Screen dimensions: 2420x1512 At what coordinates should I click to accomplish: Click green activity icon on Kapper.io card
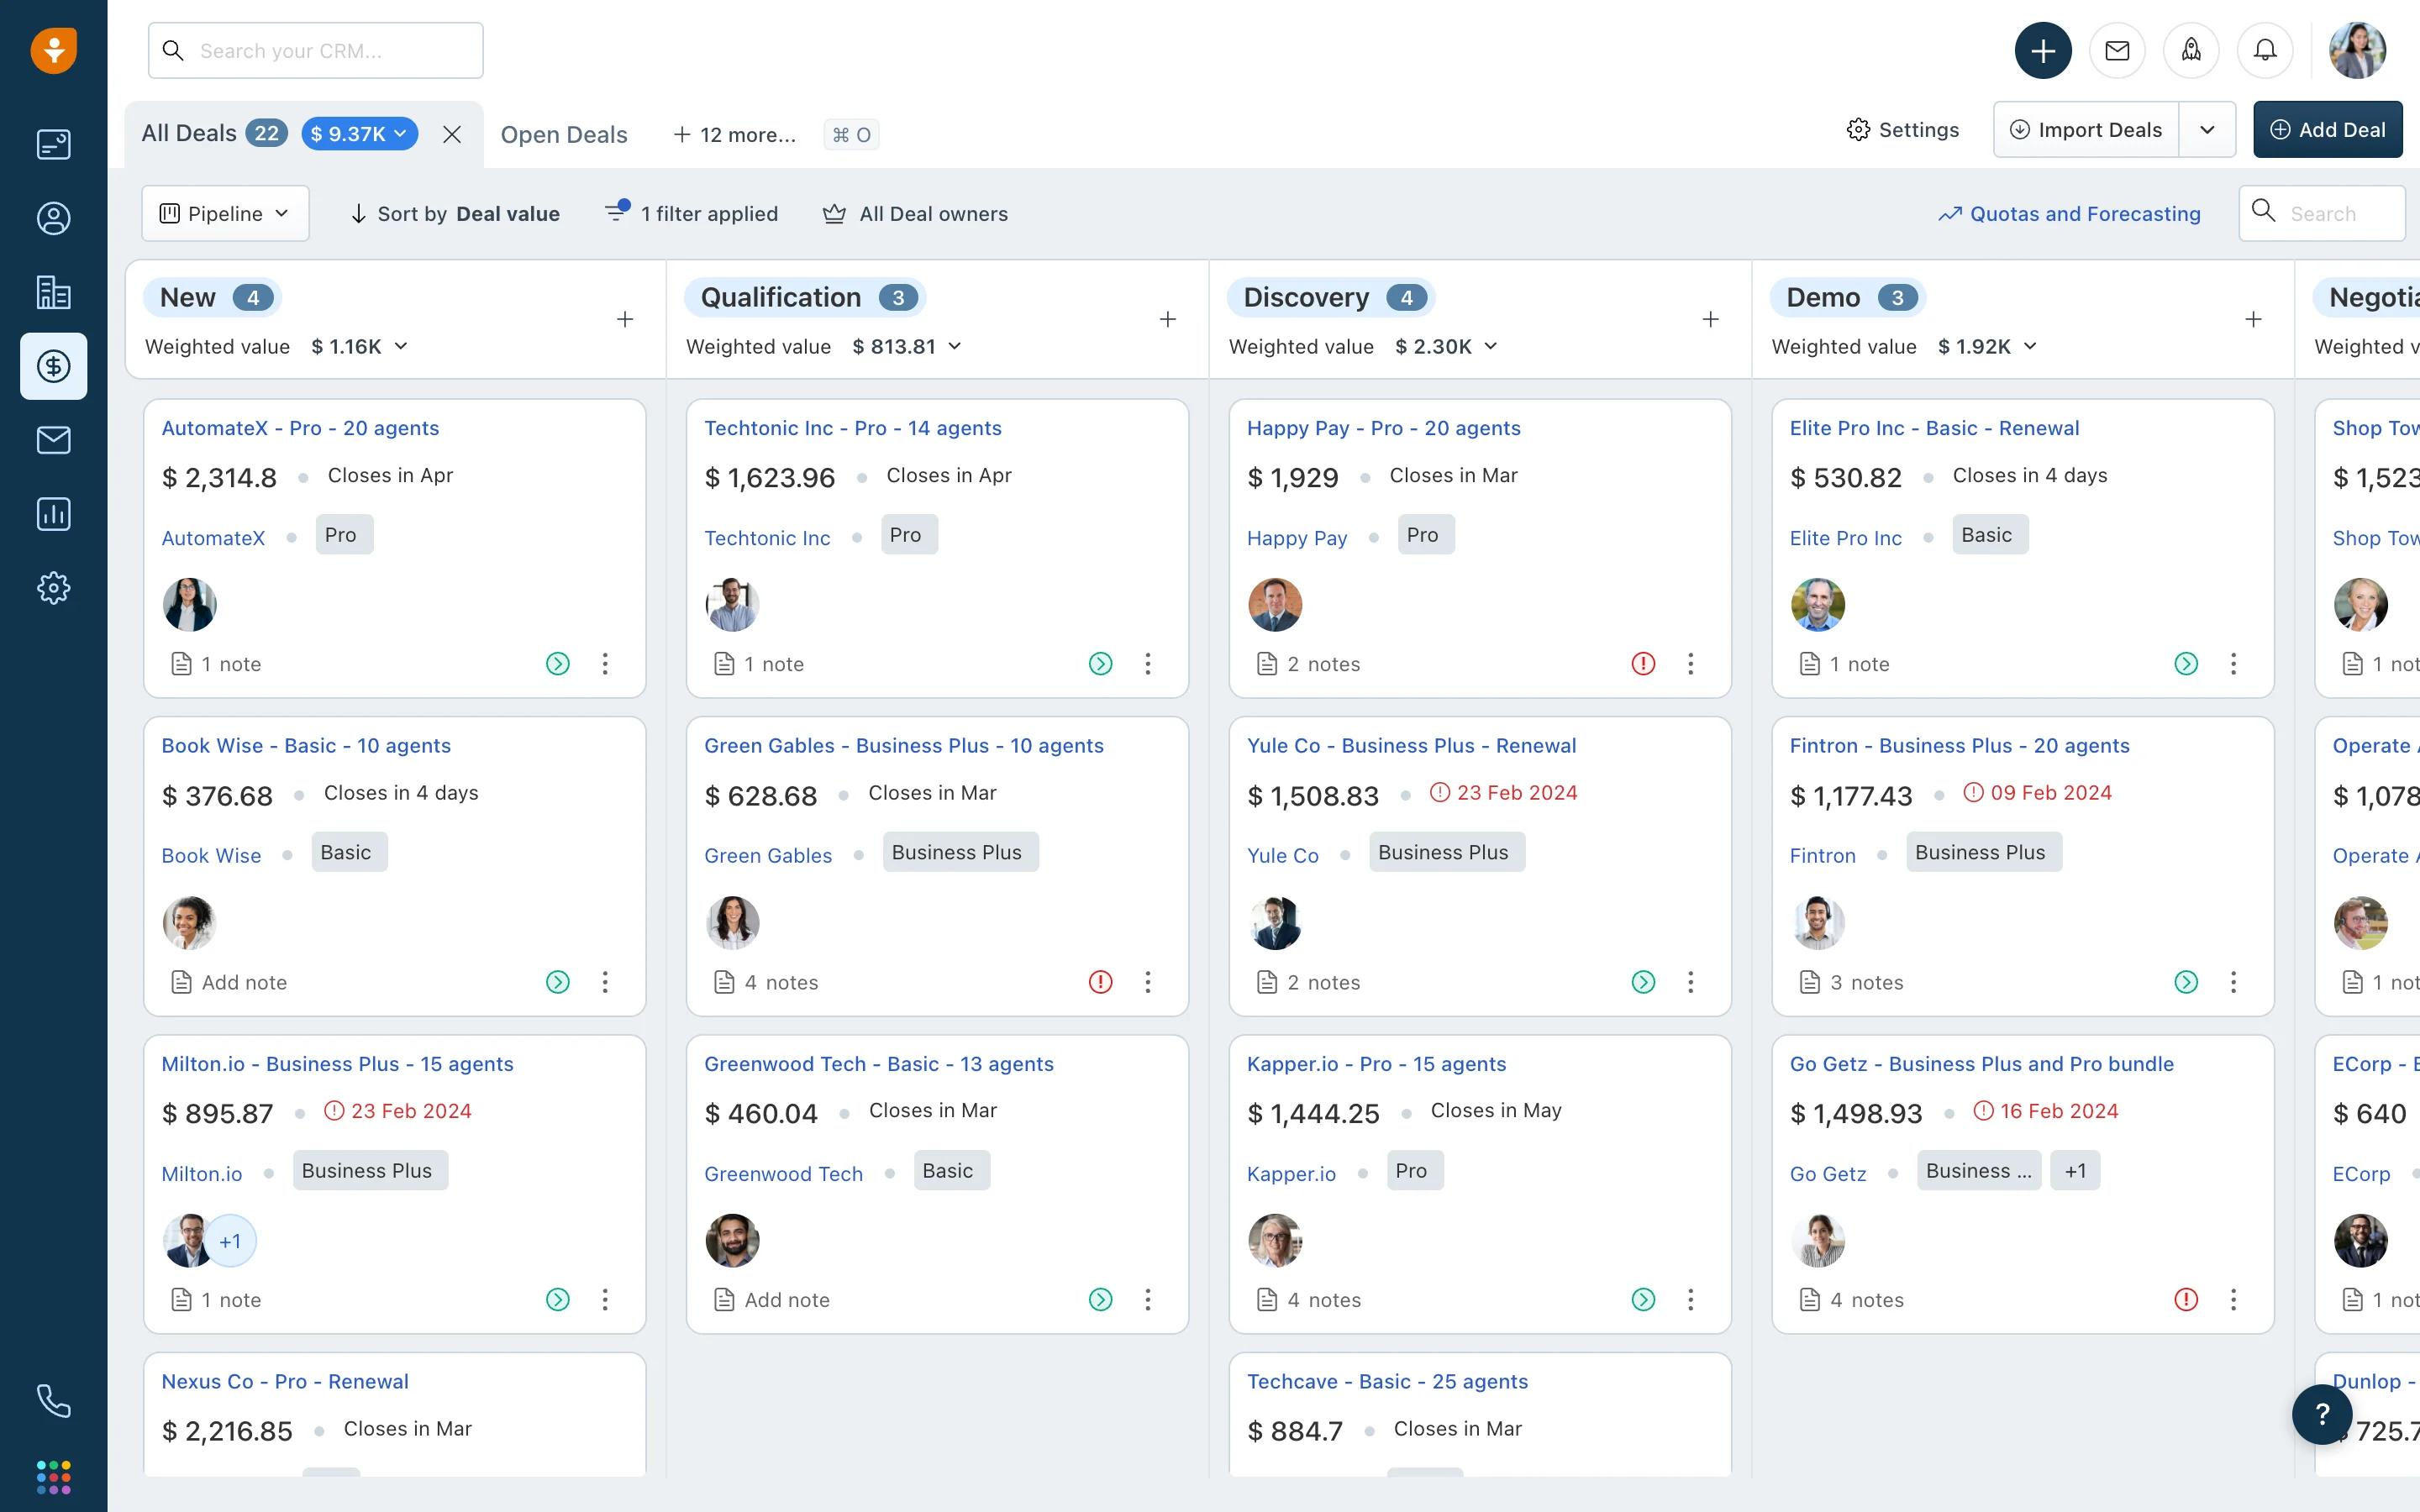[x=1643, y=1300]
